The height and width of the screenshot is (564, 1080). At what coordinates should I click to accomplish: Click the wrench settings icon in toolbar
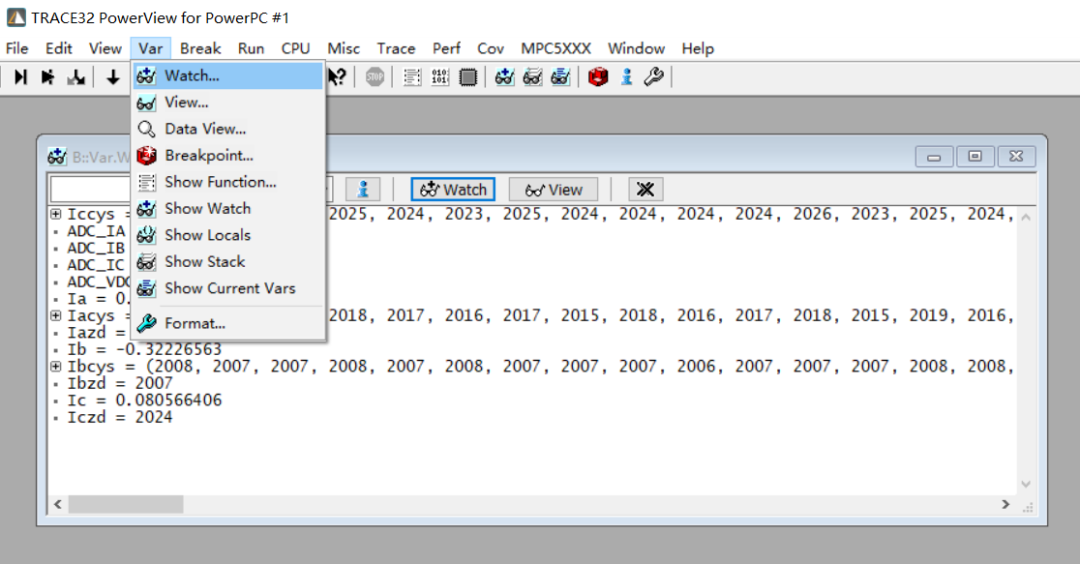click(x=654, y=77)
